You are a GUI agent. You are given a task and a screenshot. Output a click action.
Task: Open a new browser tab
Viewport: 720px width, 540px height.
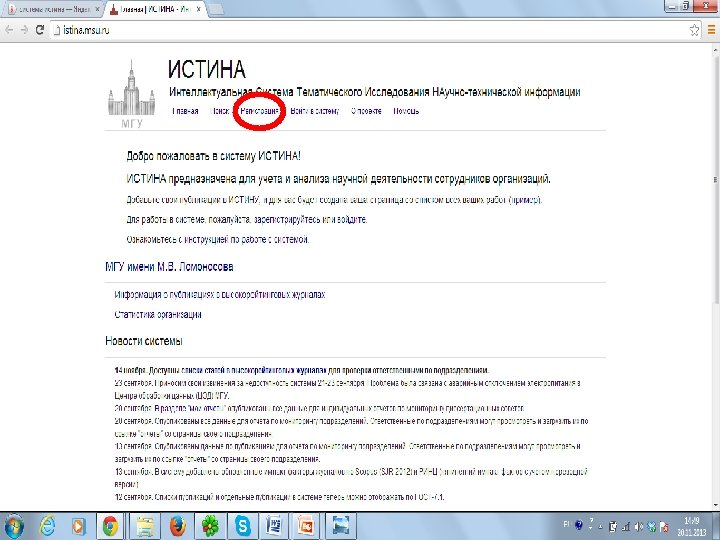pyautogui.click(x=216, y=9)
